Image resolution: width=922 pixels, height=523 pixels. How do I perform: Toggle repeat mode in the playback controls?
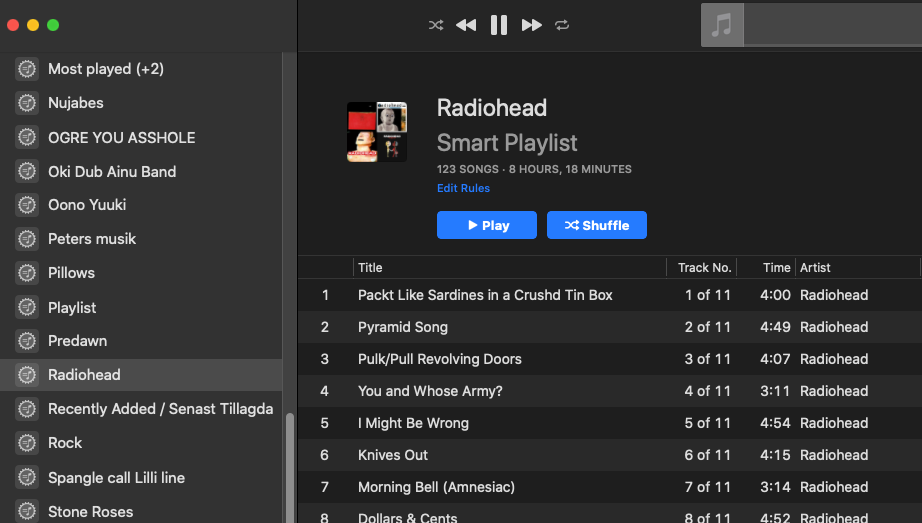pyautogui.click(x=562, y=25)
